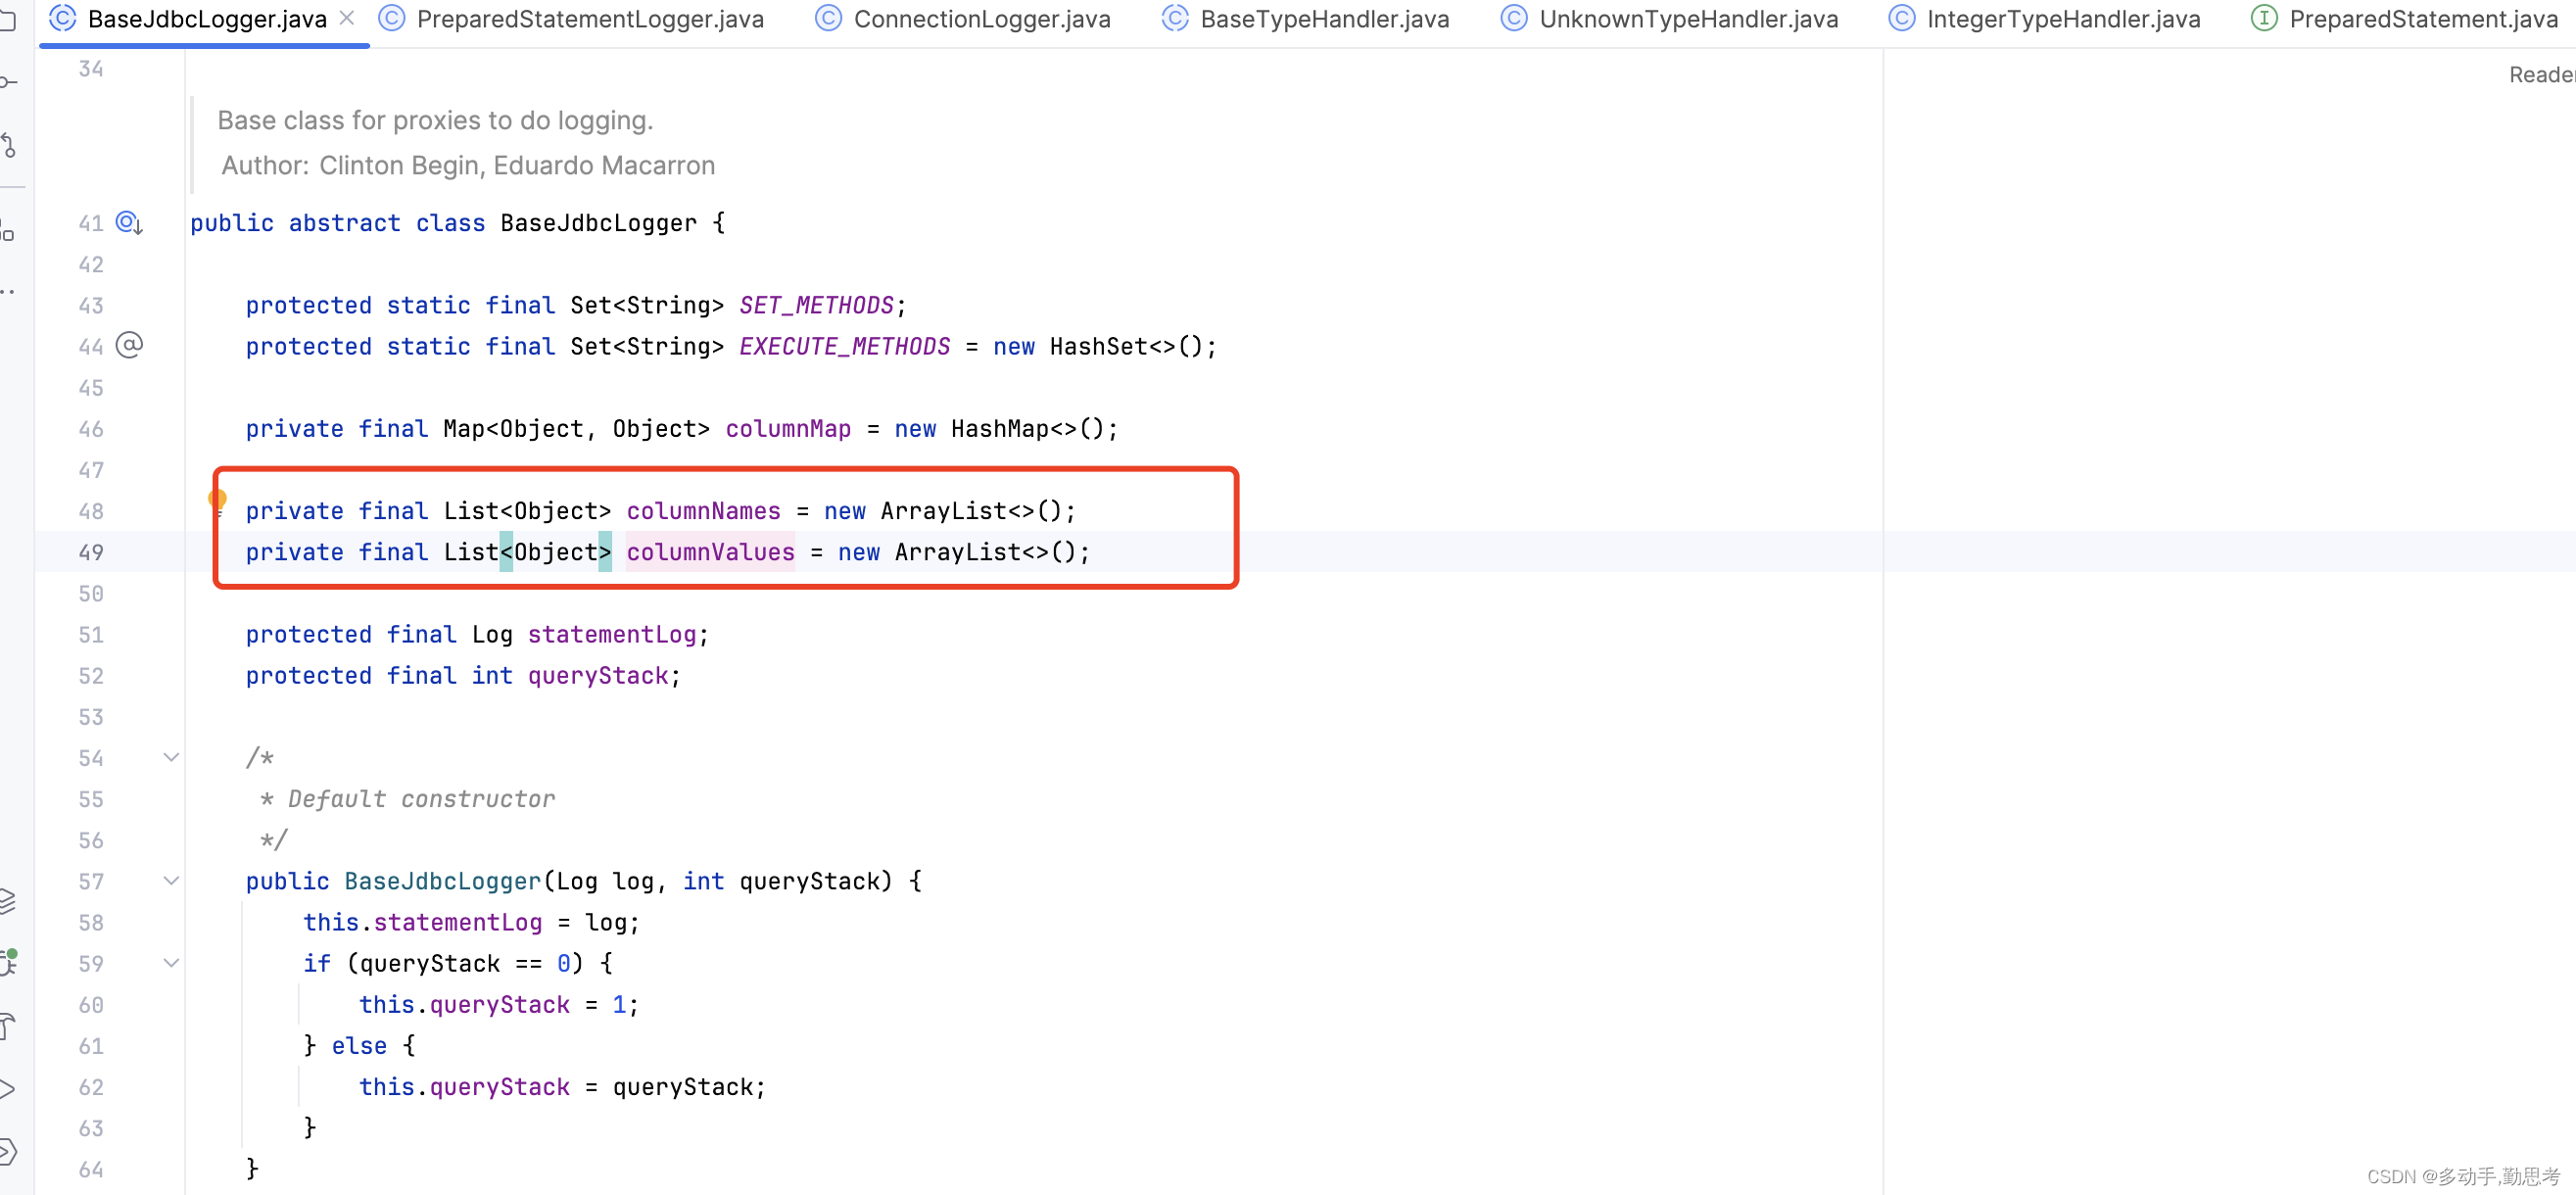Click the 'Default constructor' comment text
Viewport: 2576px width, 1195px height.
[421, 798]
